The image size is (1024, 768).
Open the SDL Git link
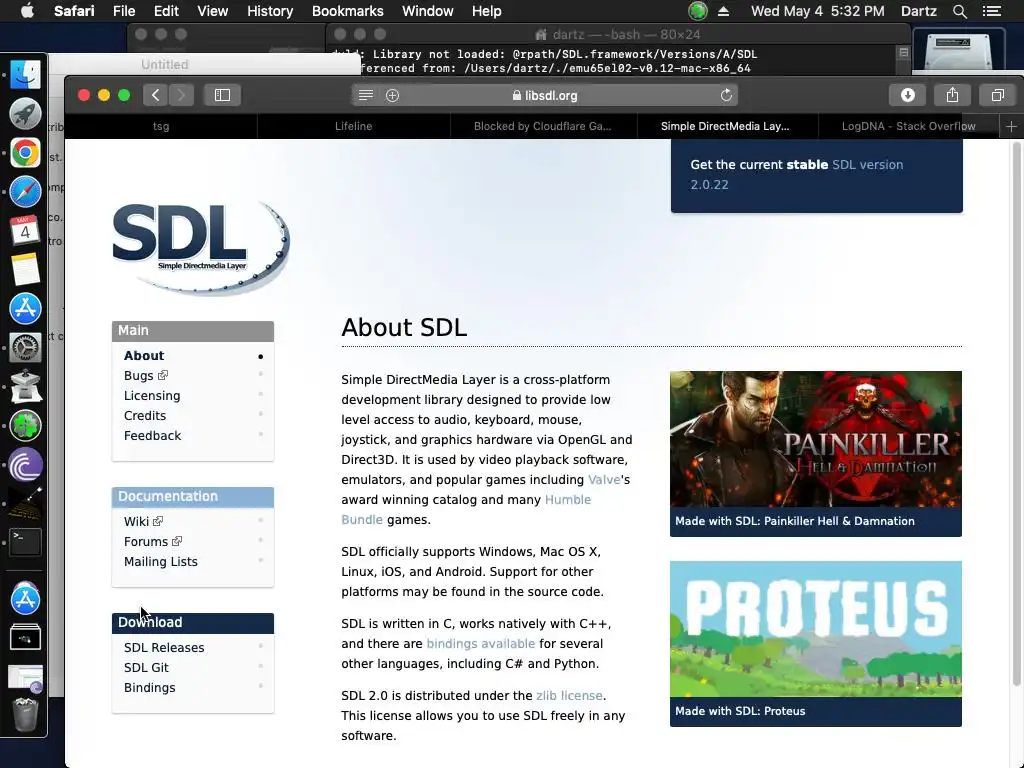146,667
